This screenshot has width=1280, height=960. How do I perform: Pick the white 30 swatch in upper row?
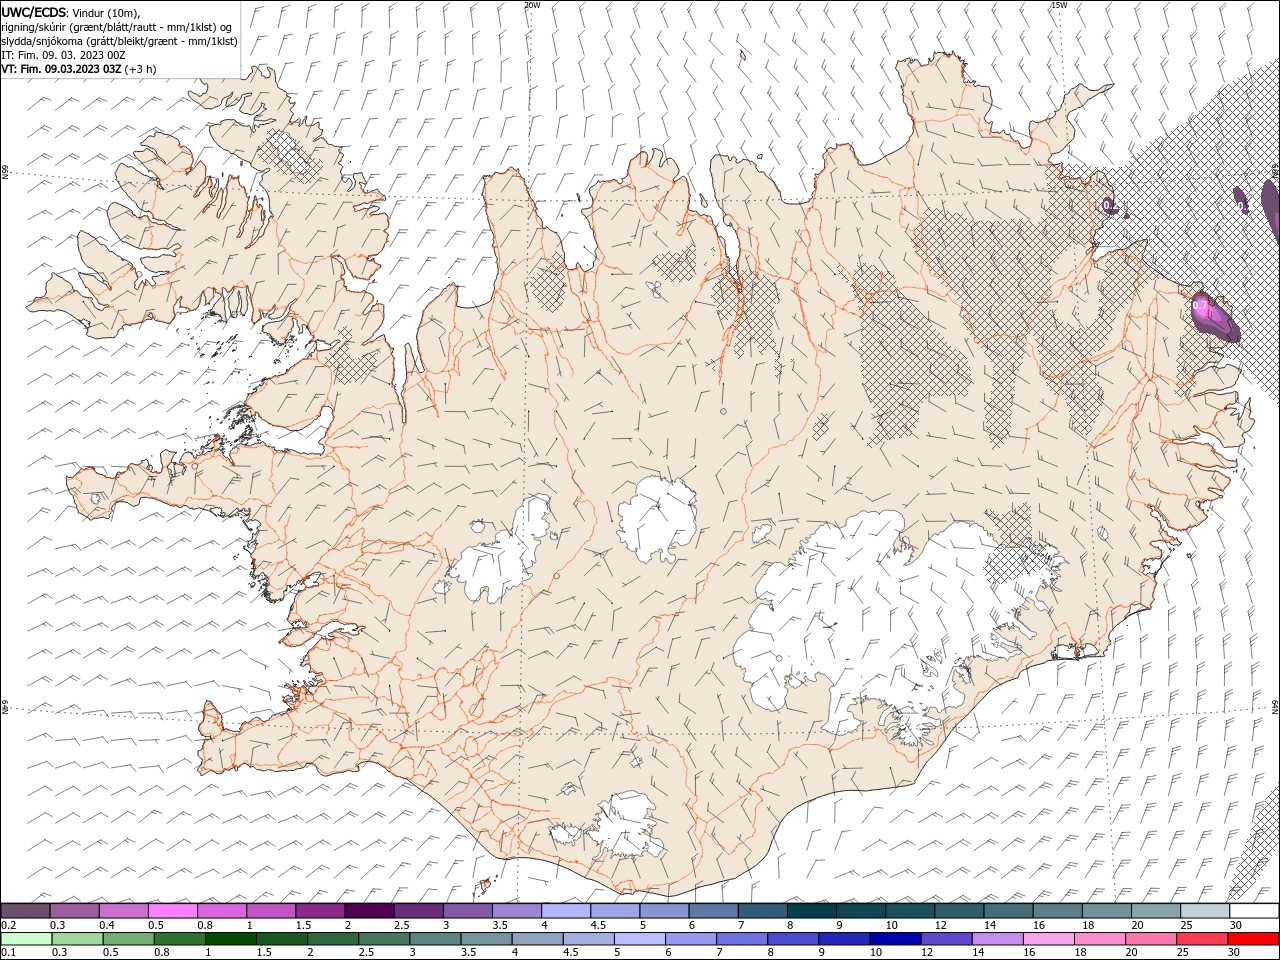(1254, 910)
